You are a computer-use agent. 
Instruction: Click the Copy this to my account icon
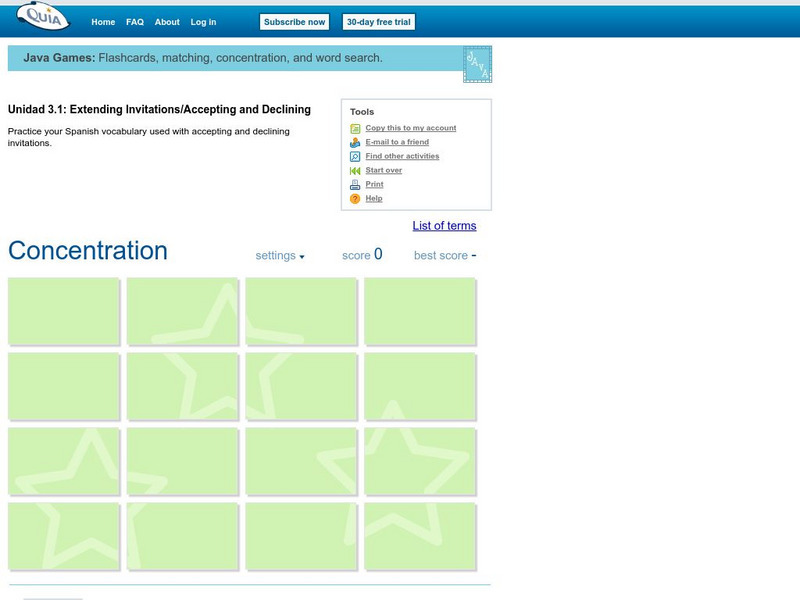[354, 128]
